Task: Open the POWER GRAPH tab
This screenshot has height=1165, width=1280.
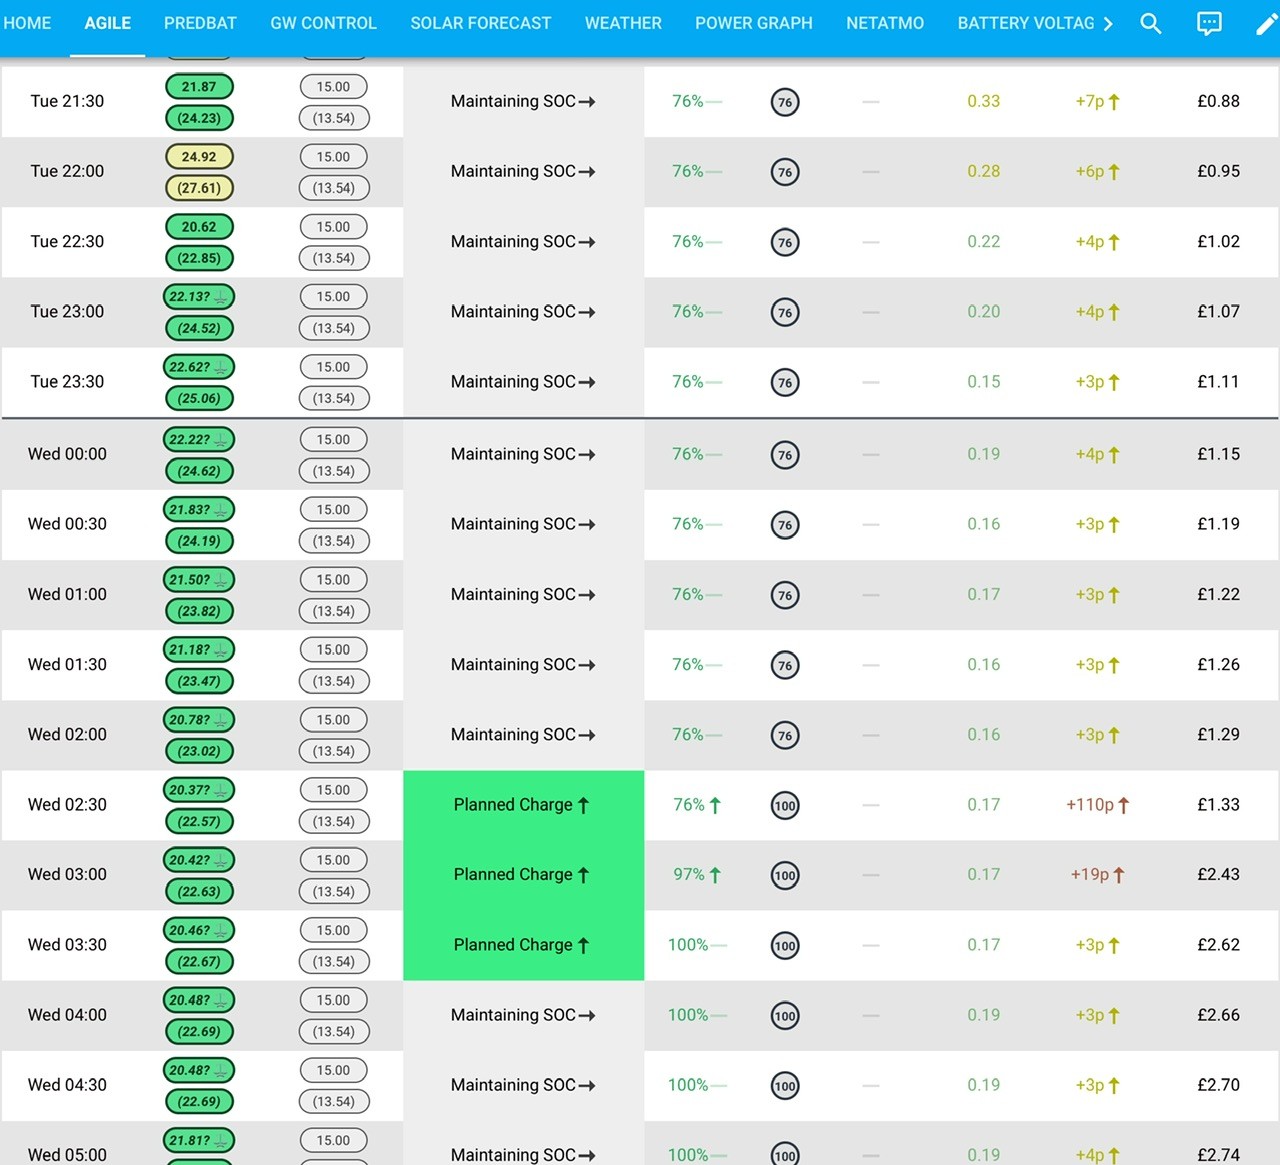Action: pos(754,23)
